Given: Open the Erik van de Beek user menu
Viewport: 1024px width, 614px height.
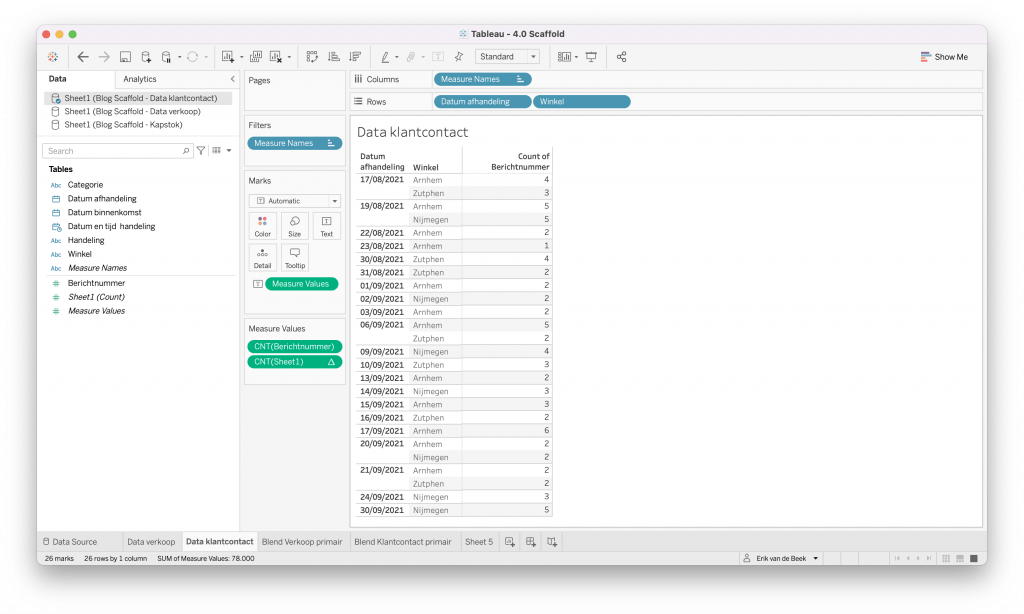Looking at the screenshot, I should point(782,558).
